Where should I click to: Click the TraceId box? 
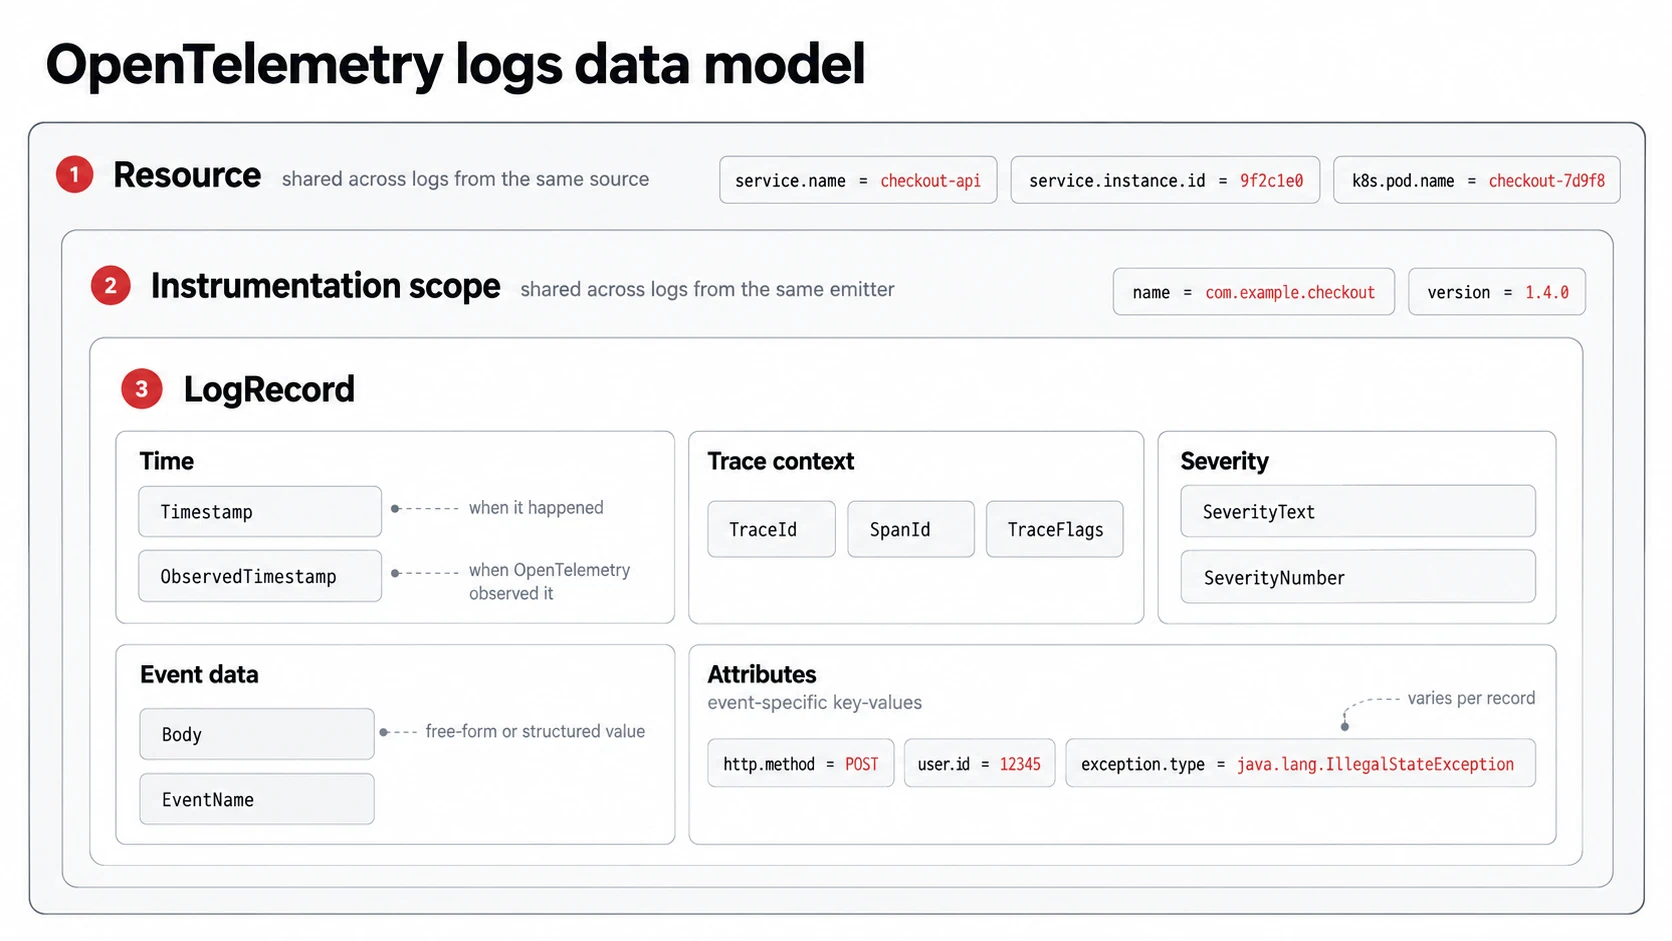[x=771, y=529]
